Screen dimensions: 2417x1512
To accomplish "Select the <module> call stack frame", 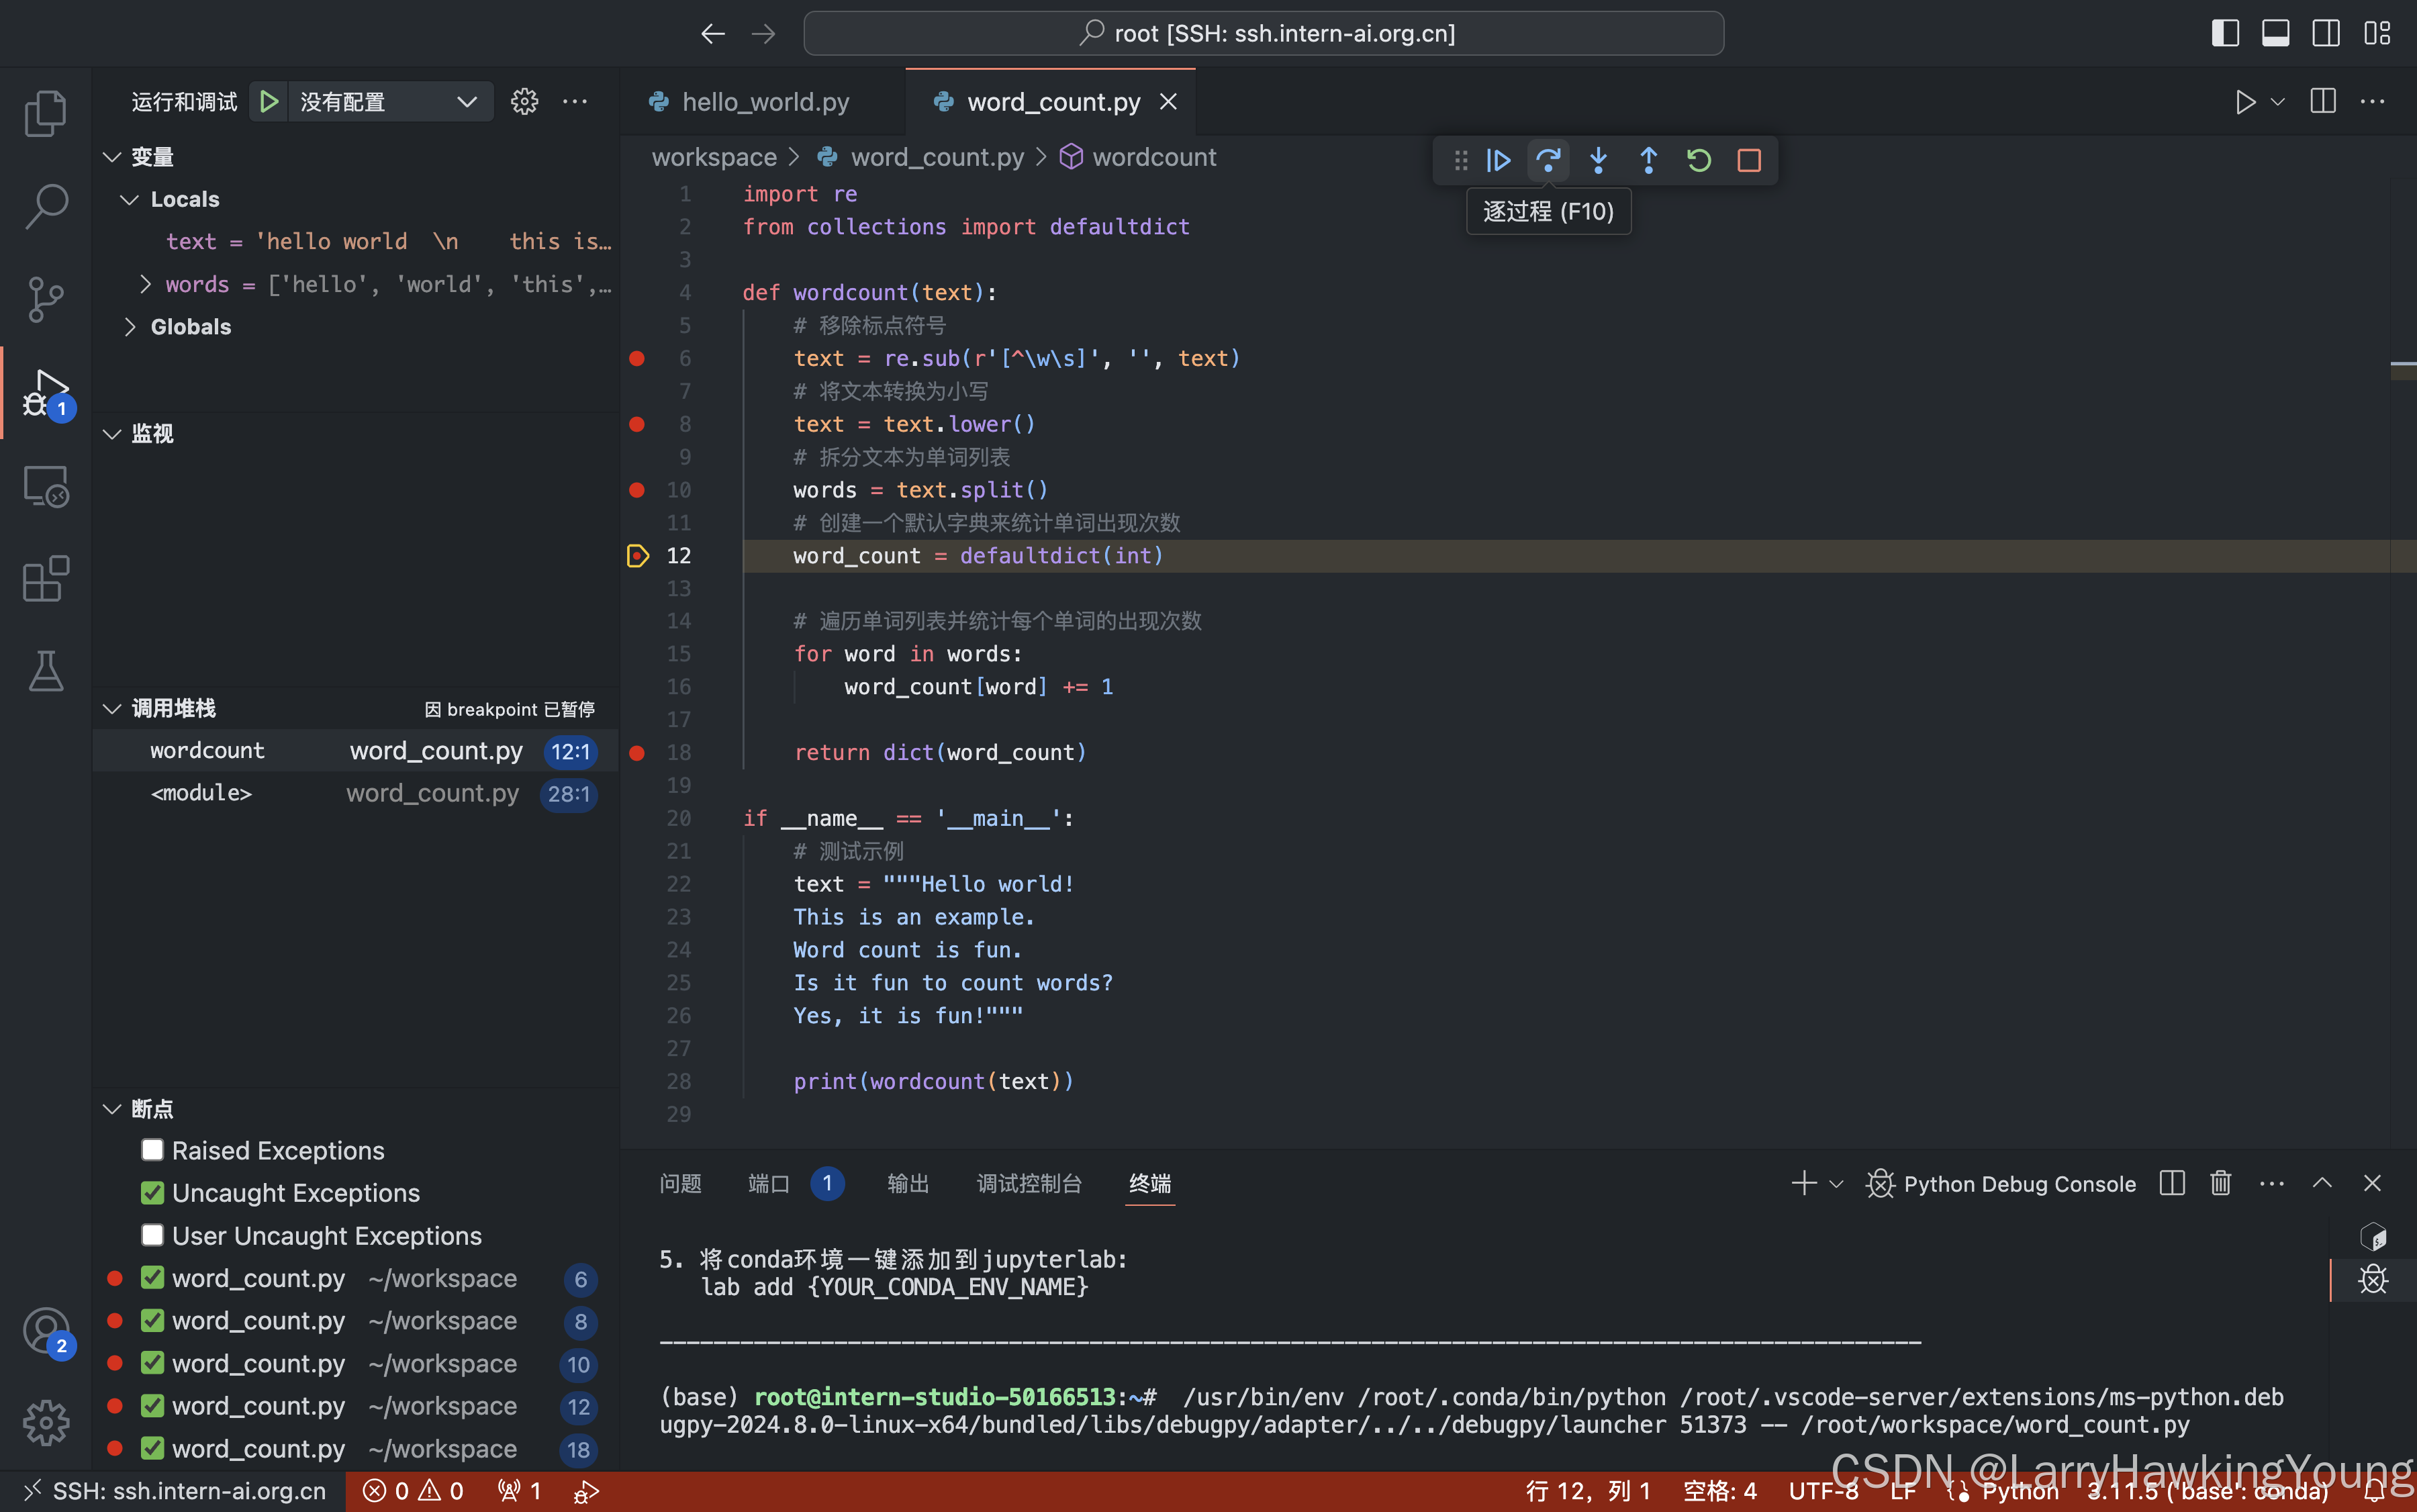I will pos(355,793).
